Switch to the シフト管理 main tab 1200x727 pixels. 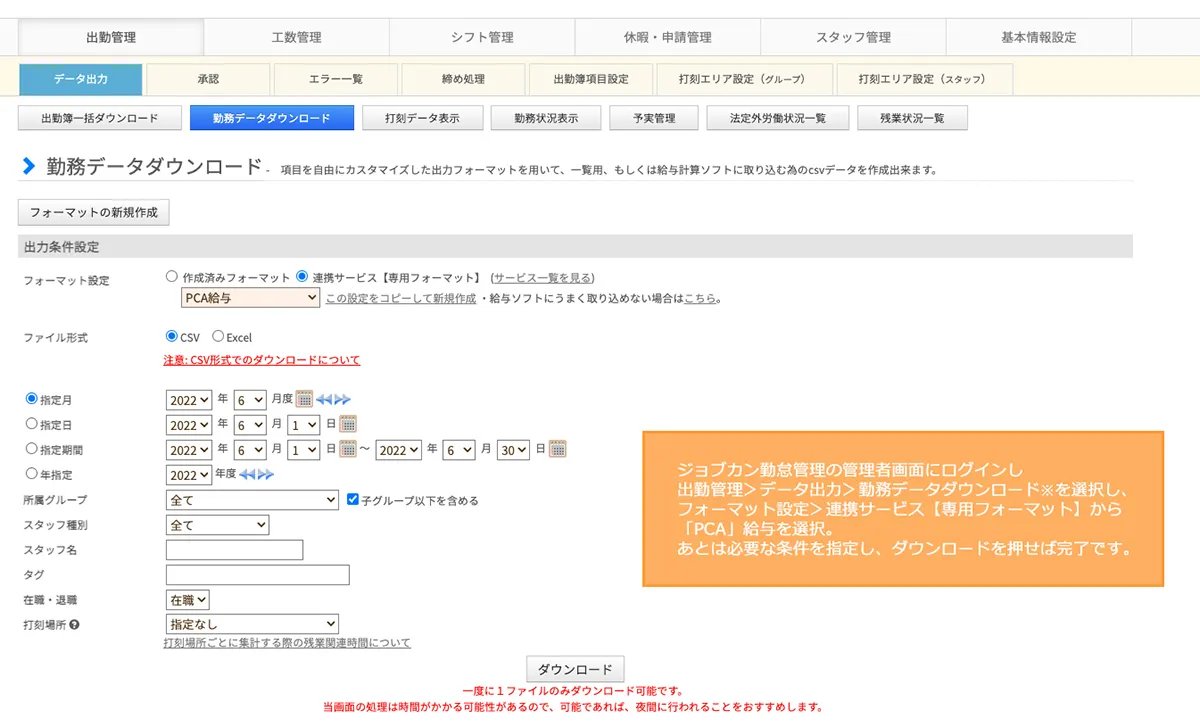point(482,37)
